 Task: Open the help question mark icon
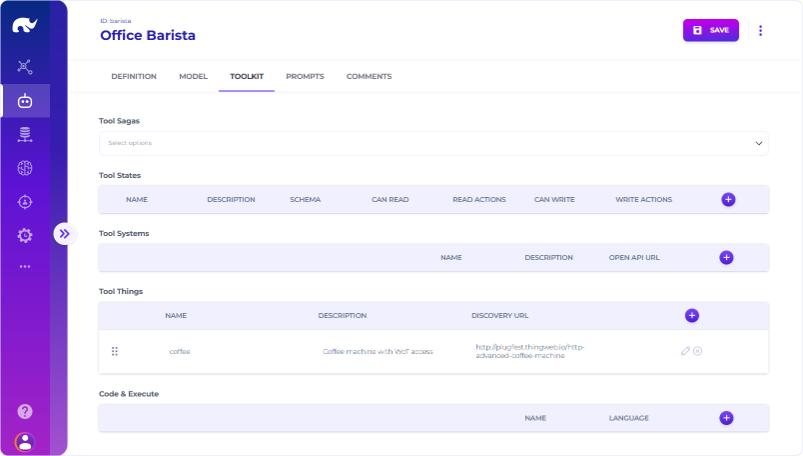25,411
